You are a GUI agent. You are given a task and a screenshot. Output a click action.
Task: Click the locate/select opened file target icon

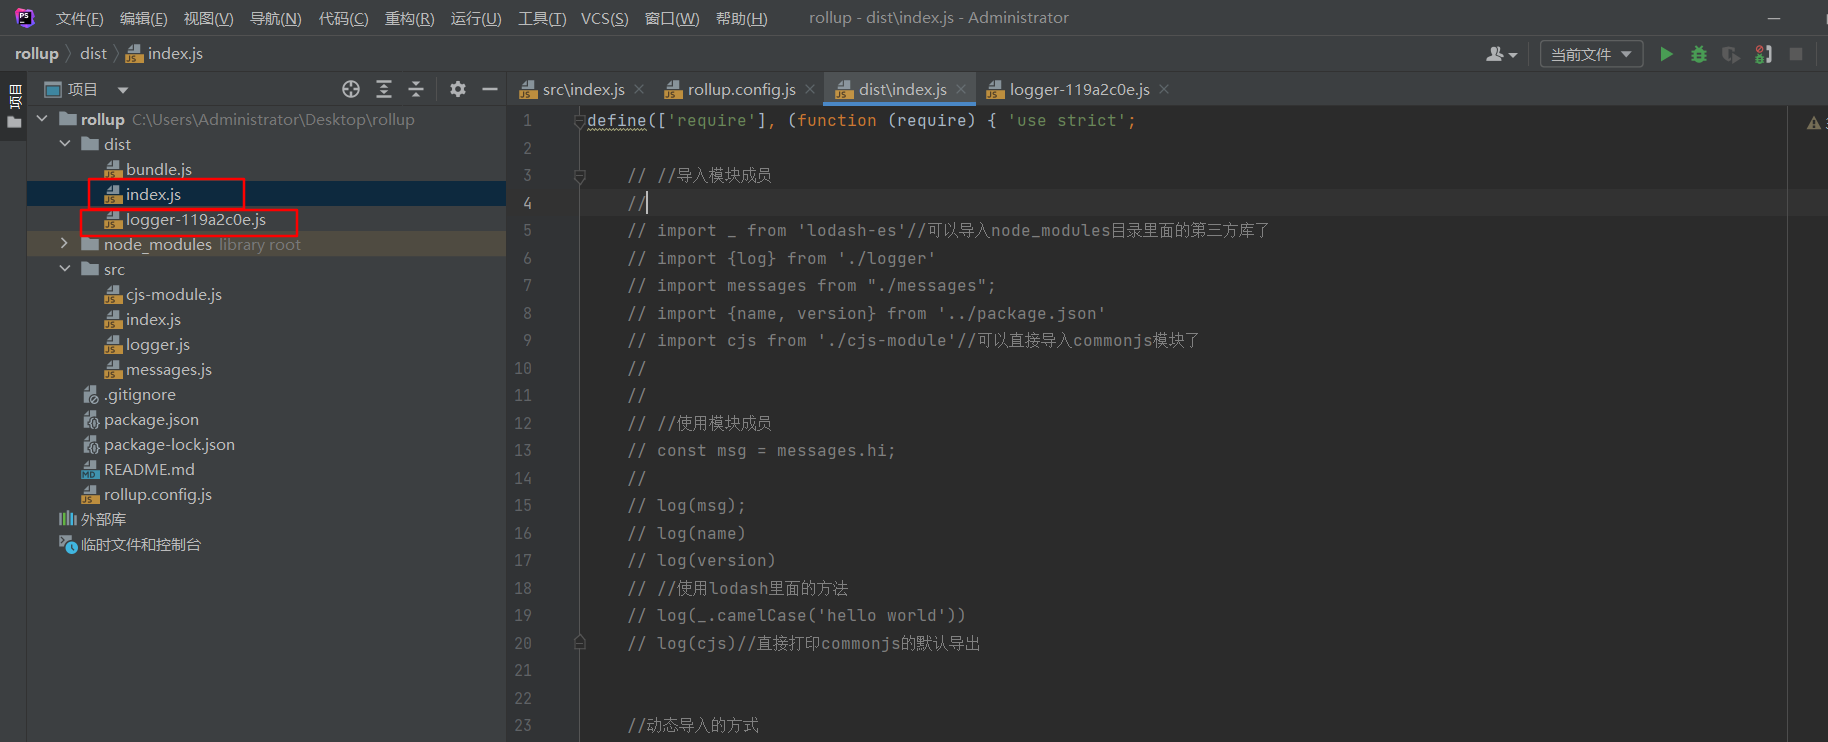(x=351, y=89)
